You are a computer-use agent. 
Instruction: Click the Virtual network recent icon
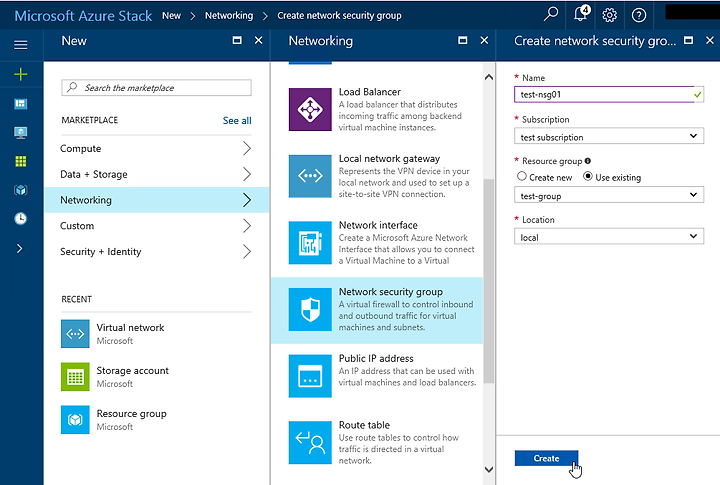[75, 334]
